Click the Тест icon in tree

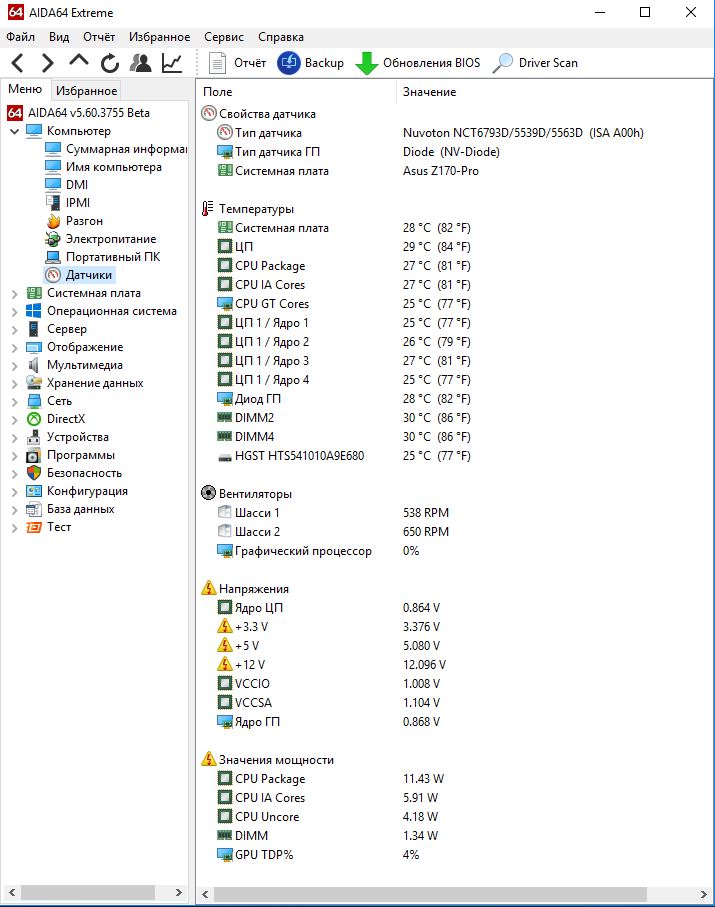[x=34, y=527]
